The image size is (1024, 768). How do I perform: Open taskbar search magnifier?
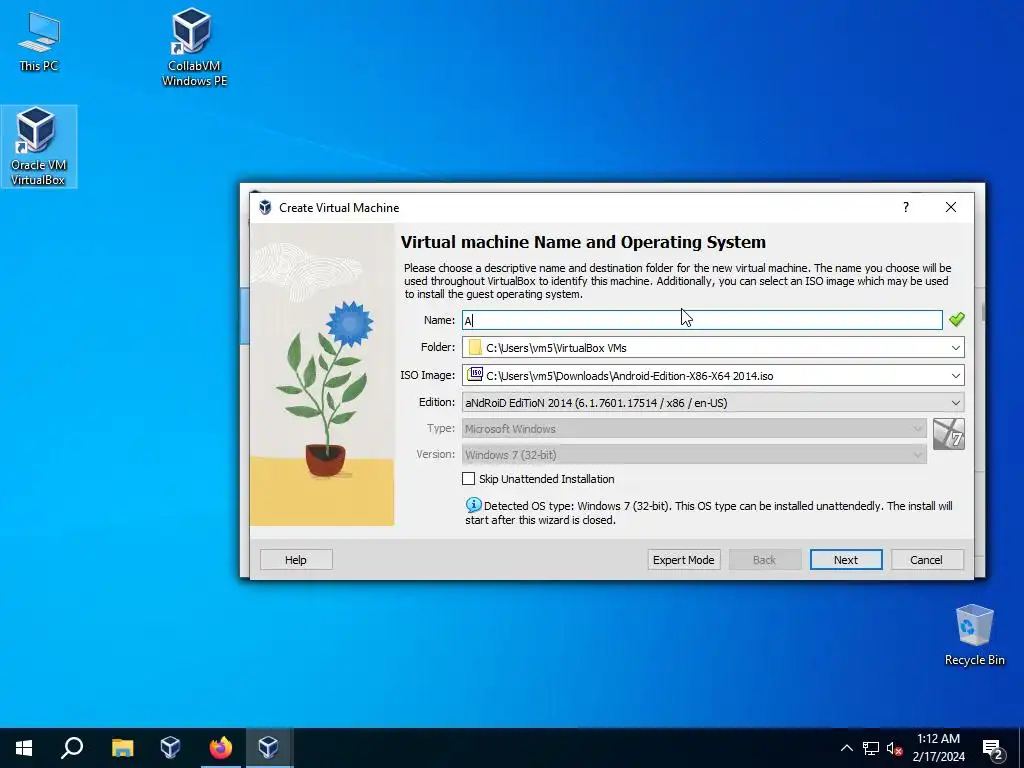(72, 747)
